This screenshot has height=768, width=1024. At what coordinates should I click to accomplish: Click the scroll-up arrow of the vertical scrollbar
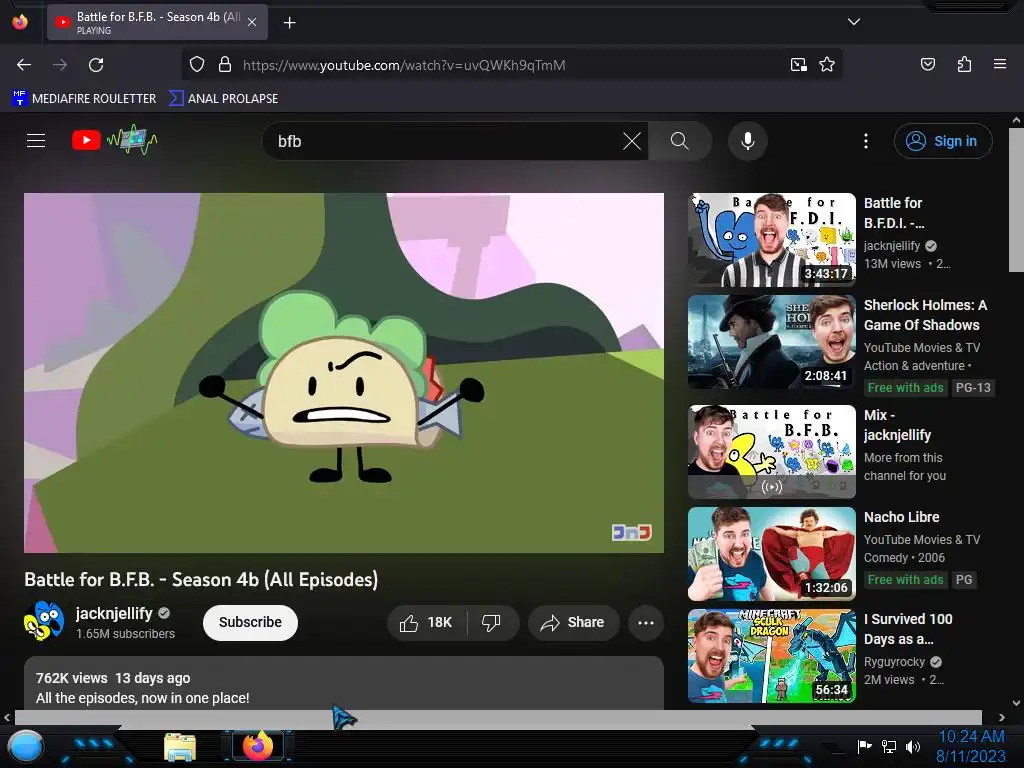click(x=1016, y=120)
